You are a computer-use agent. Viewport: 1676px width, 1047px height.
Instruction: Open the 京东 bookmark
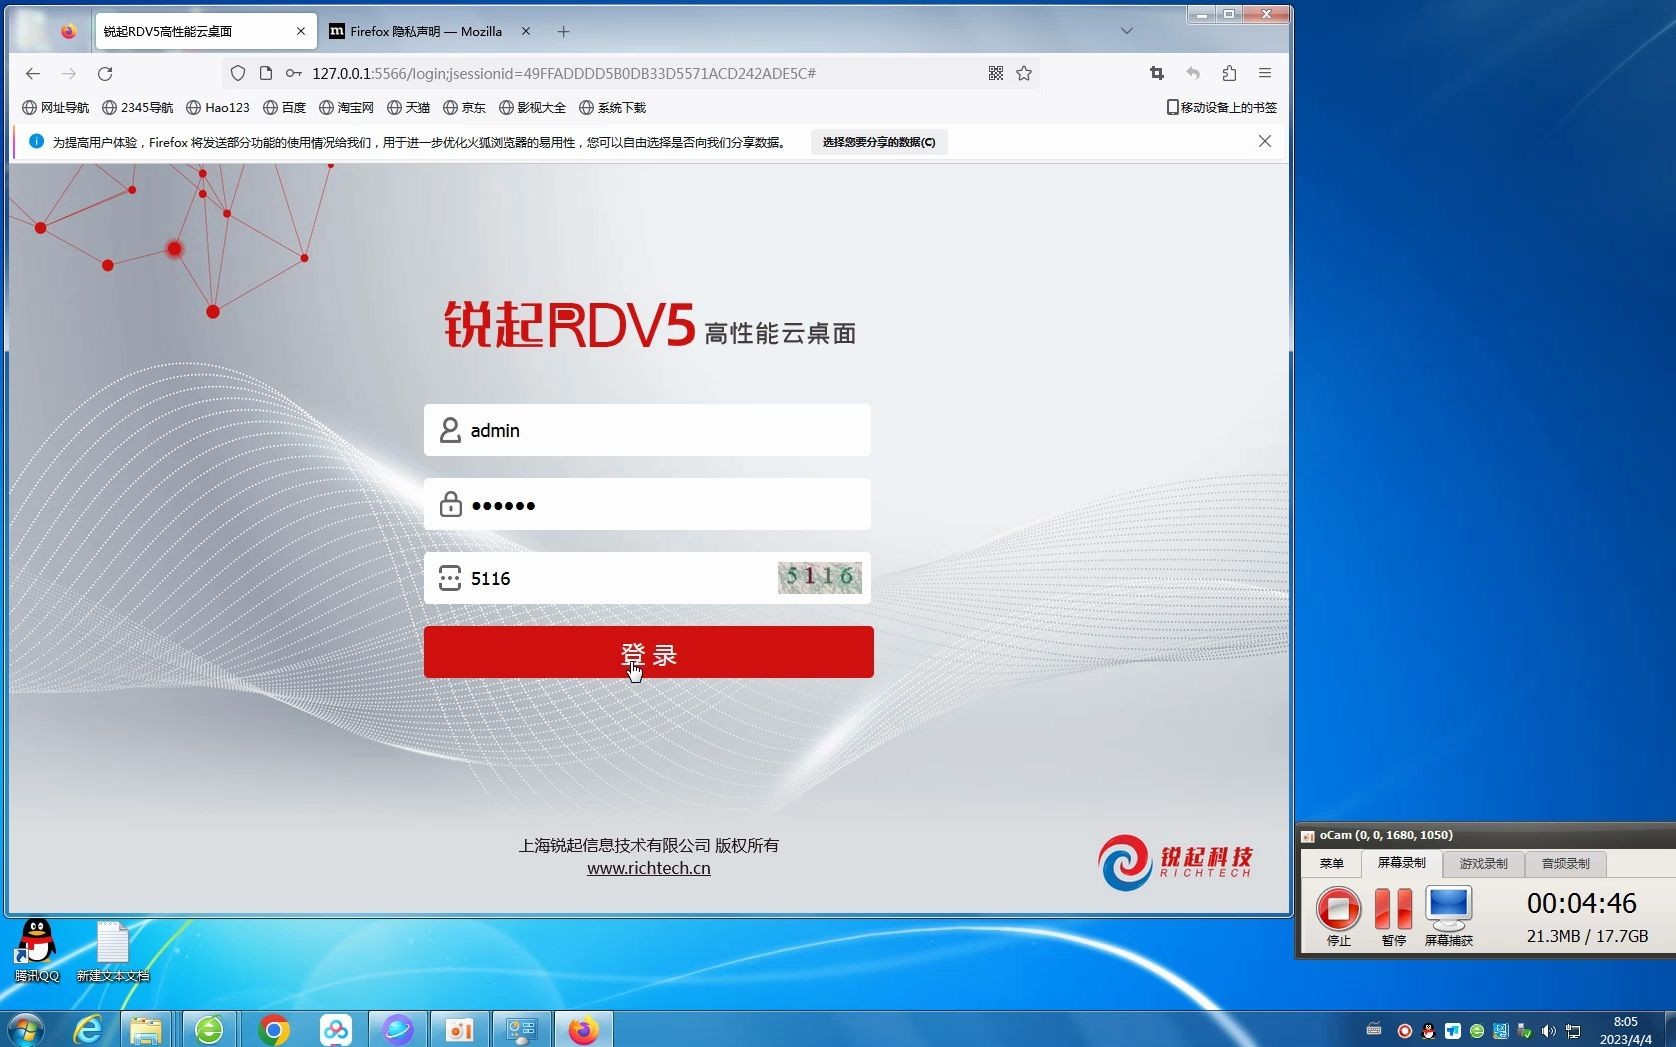coord(464,107)
